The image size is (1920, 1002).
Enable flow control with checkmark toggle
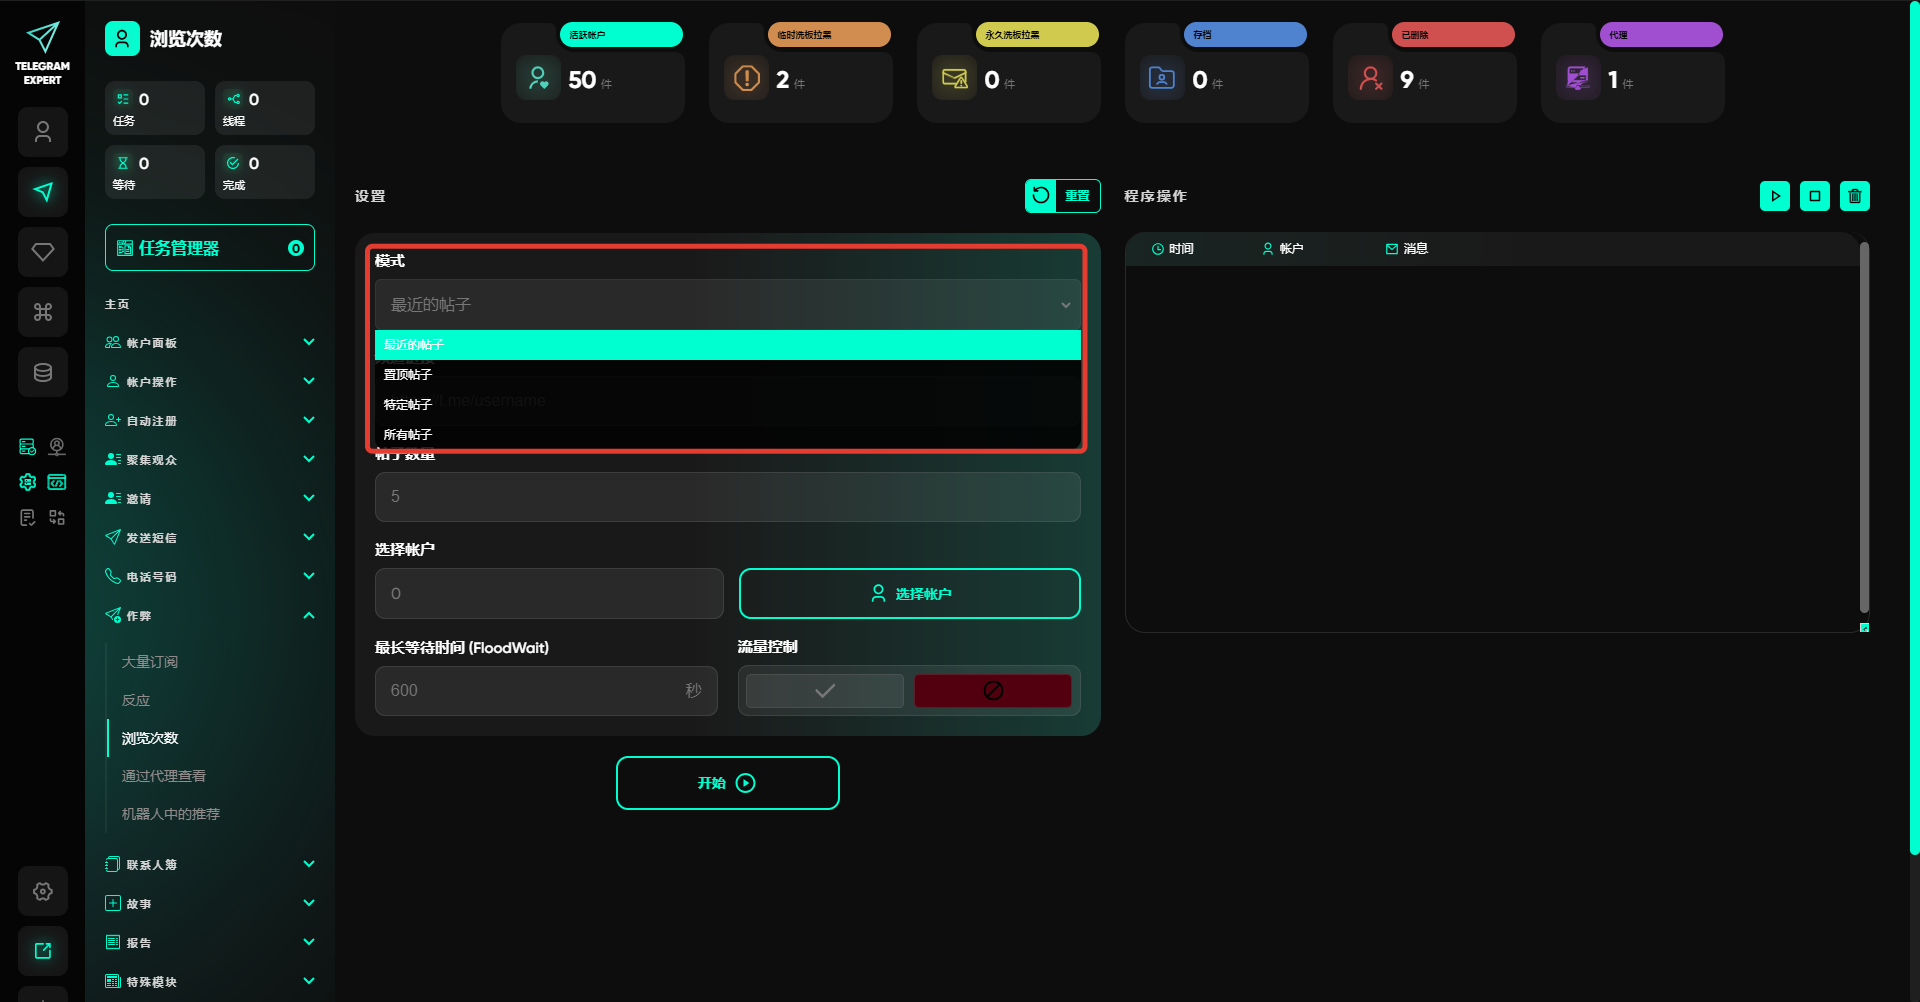(824, 691)
